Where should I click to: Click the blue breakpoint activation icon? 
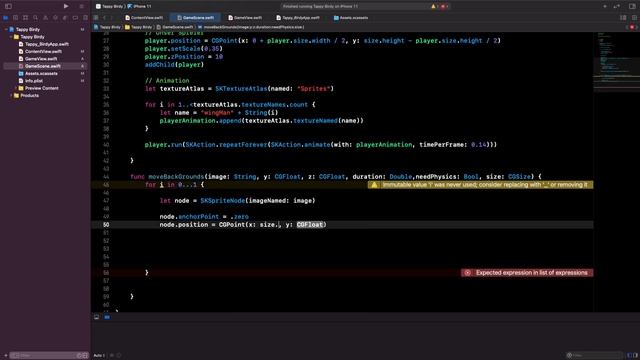[x=107, y=317]
